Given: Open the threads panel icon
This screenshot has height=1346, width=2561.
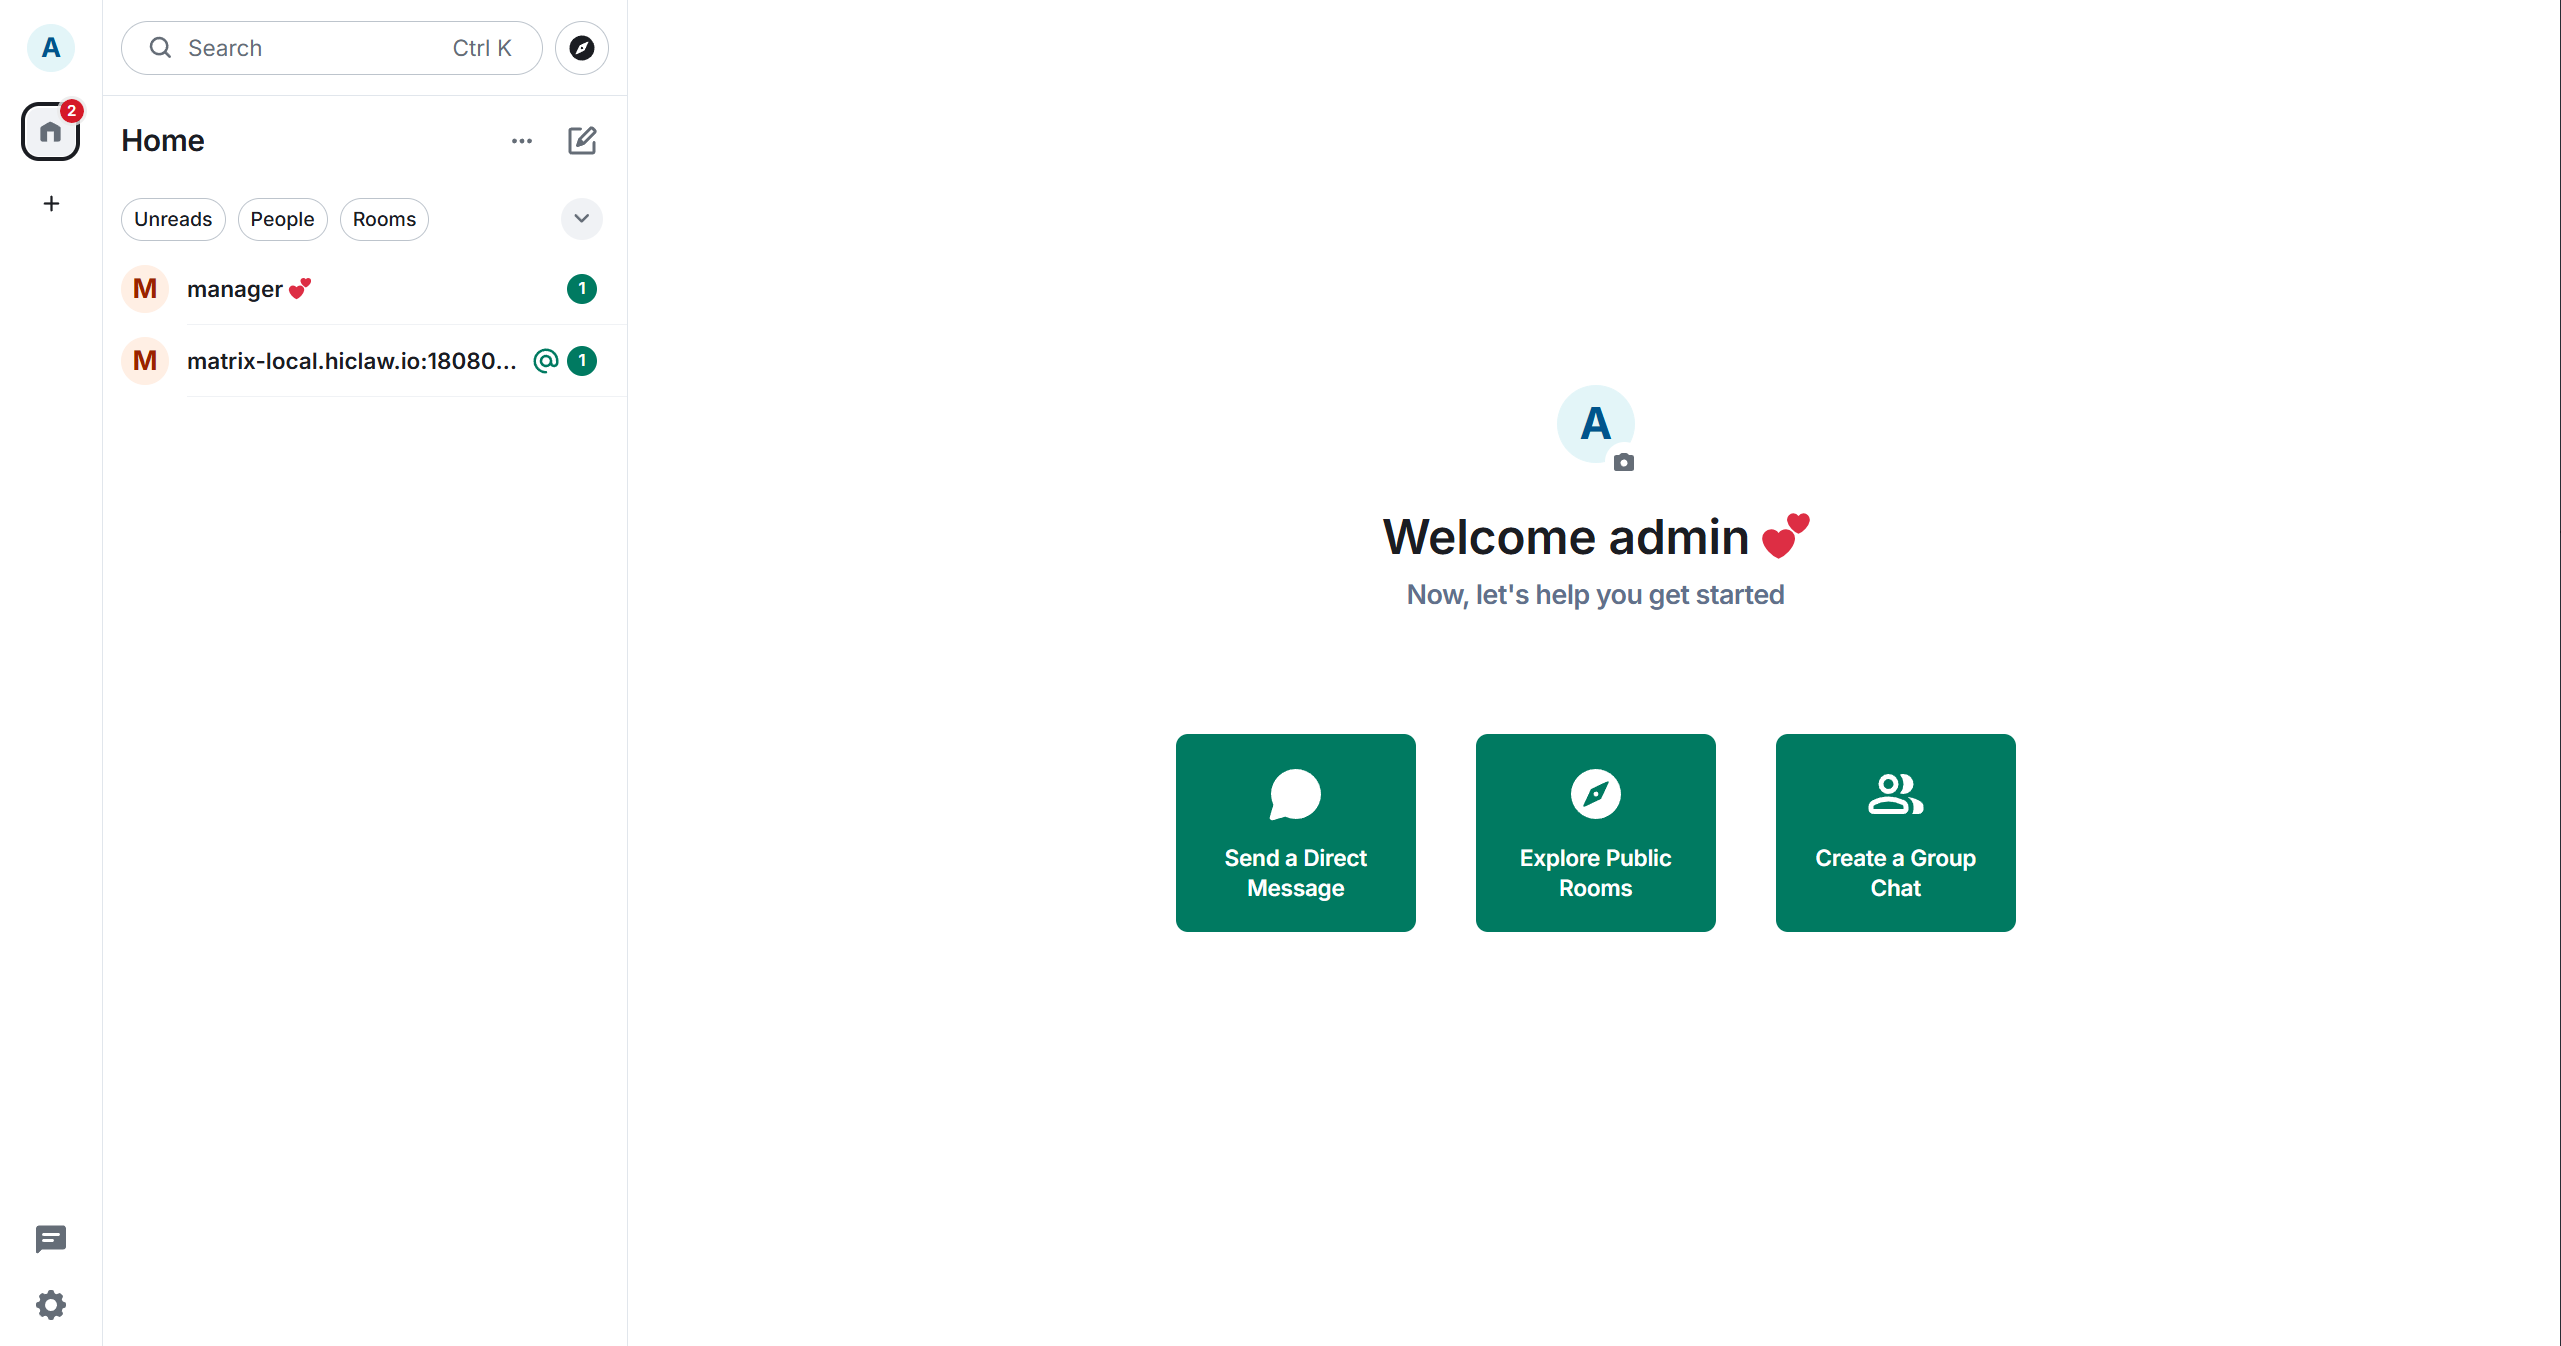Looking at the screenshot, I should click(50, 1239).
